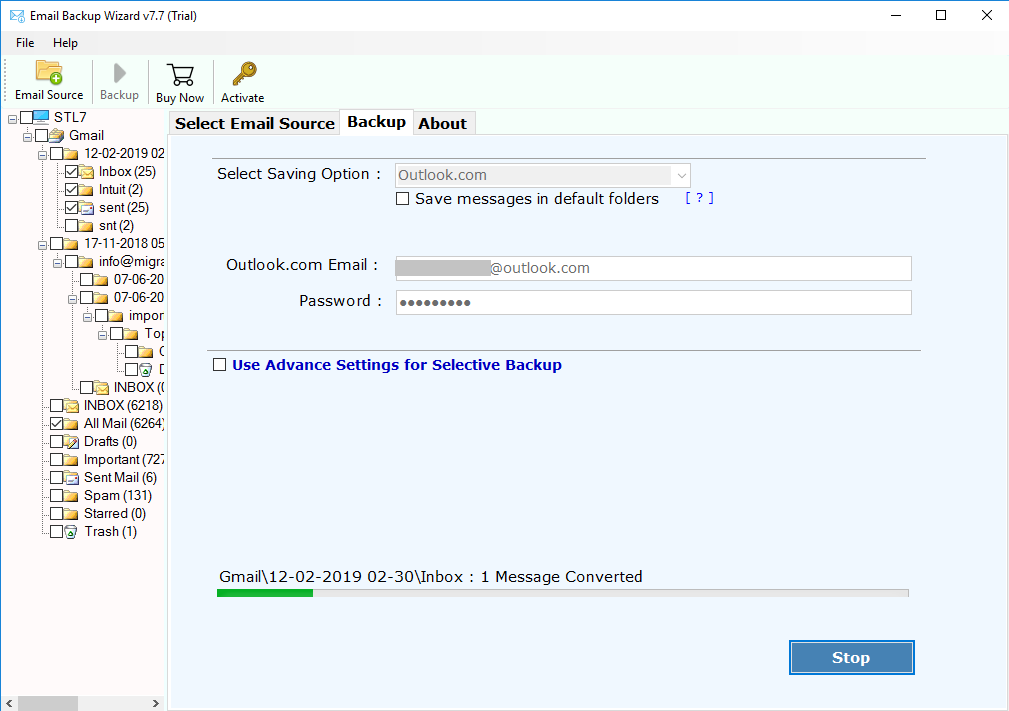Image resolution: width=1009 pixels, height=711 pixels.
Task: Collapse the 17-11-2018 folder node
Action: (x=42, y=245)
